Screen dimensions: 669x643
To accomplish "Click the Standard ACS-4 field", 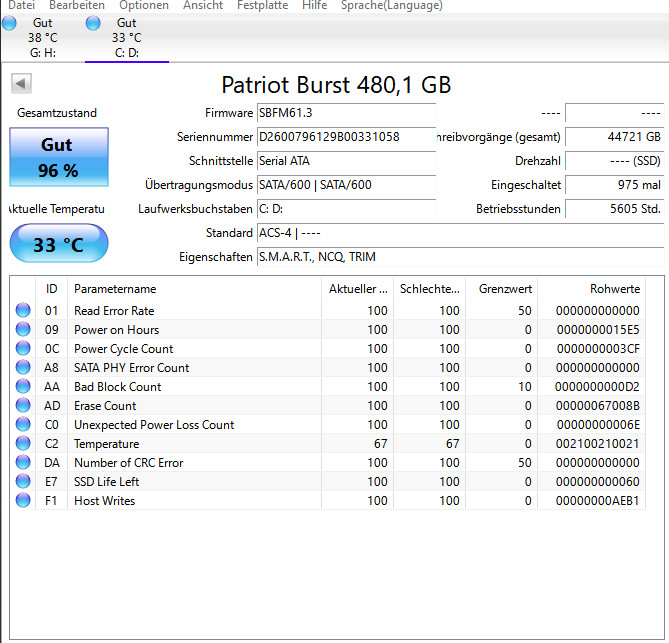I will (460, 233).
